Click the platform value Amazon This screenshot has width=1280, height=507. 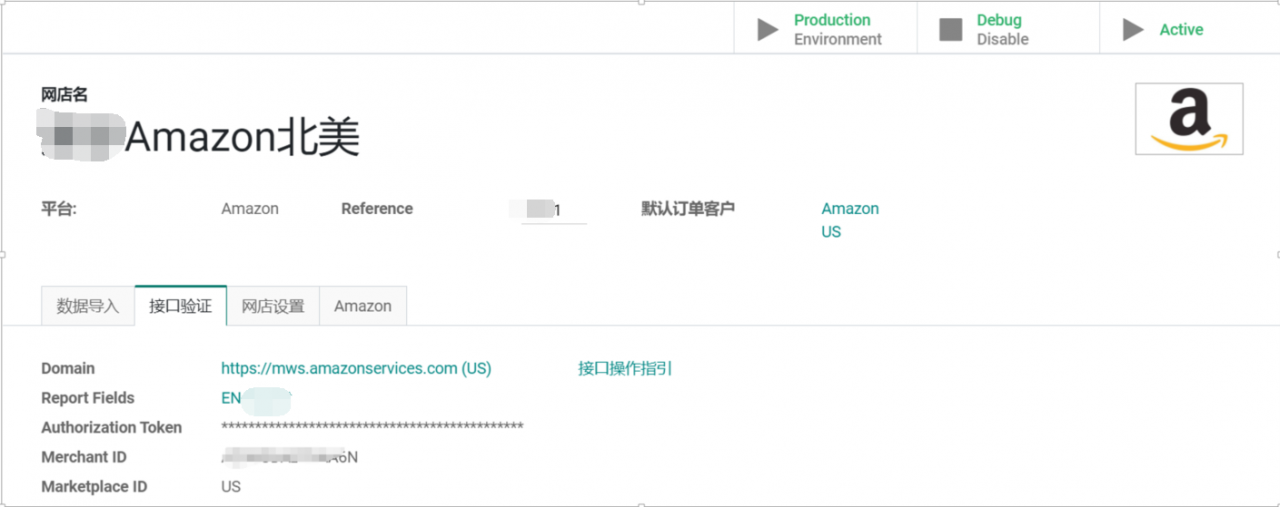coord(250,209)
